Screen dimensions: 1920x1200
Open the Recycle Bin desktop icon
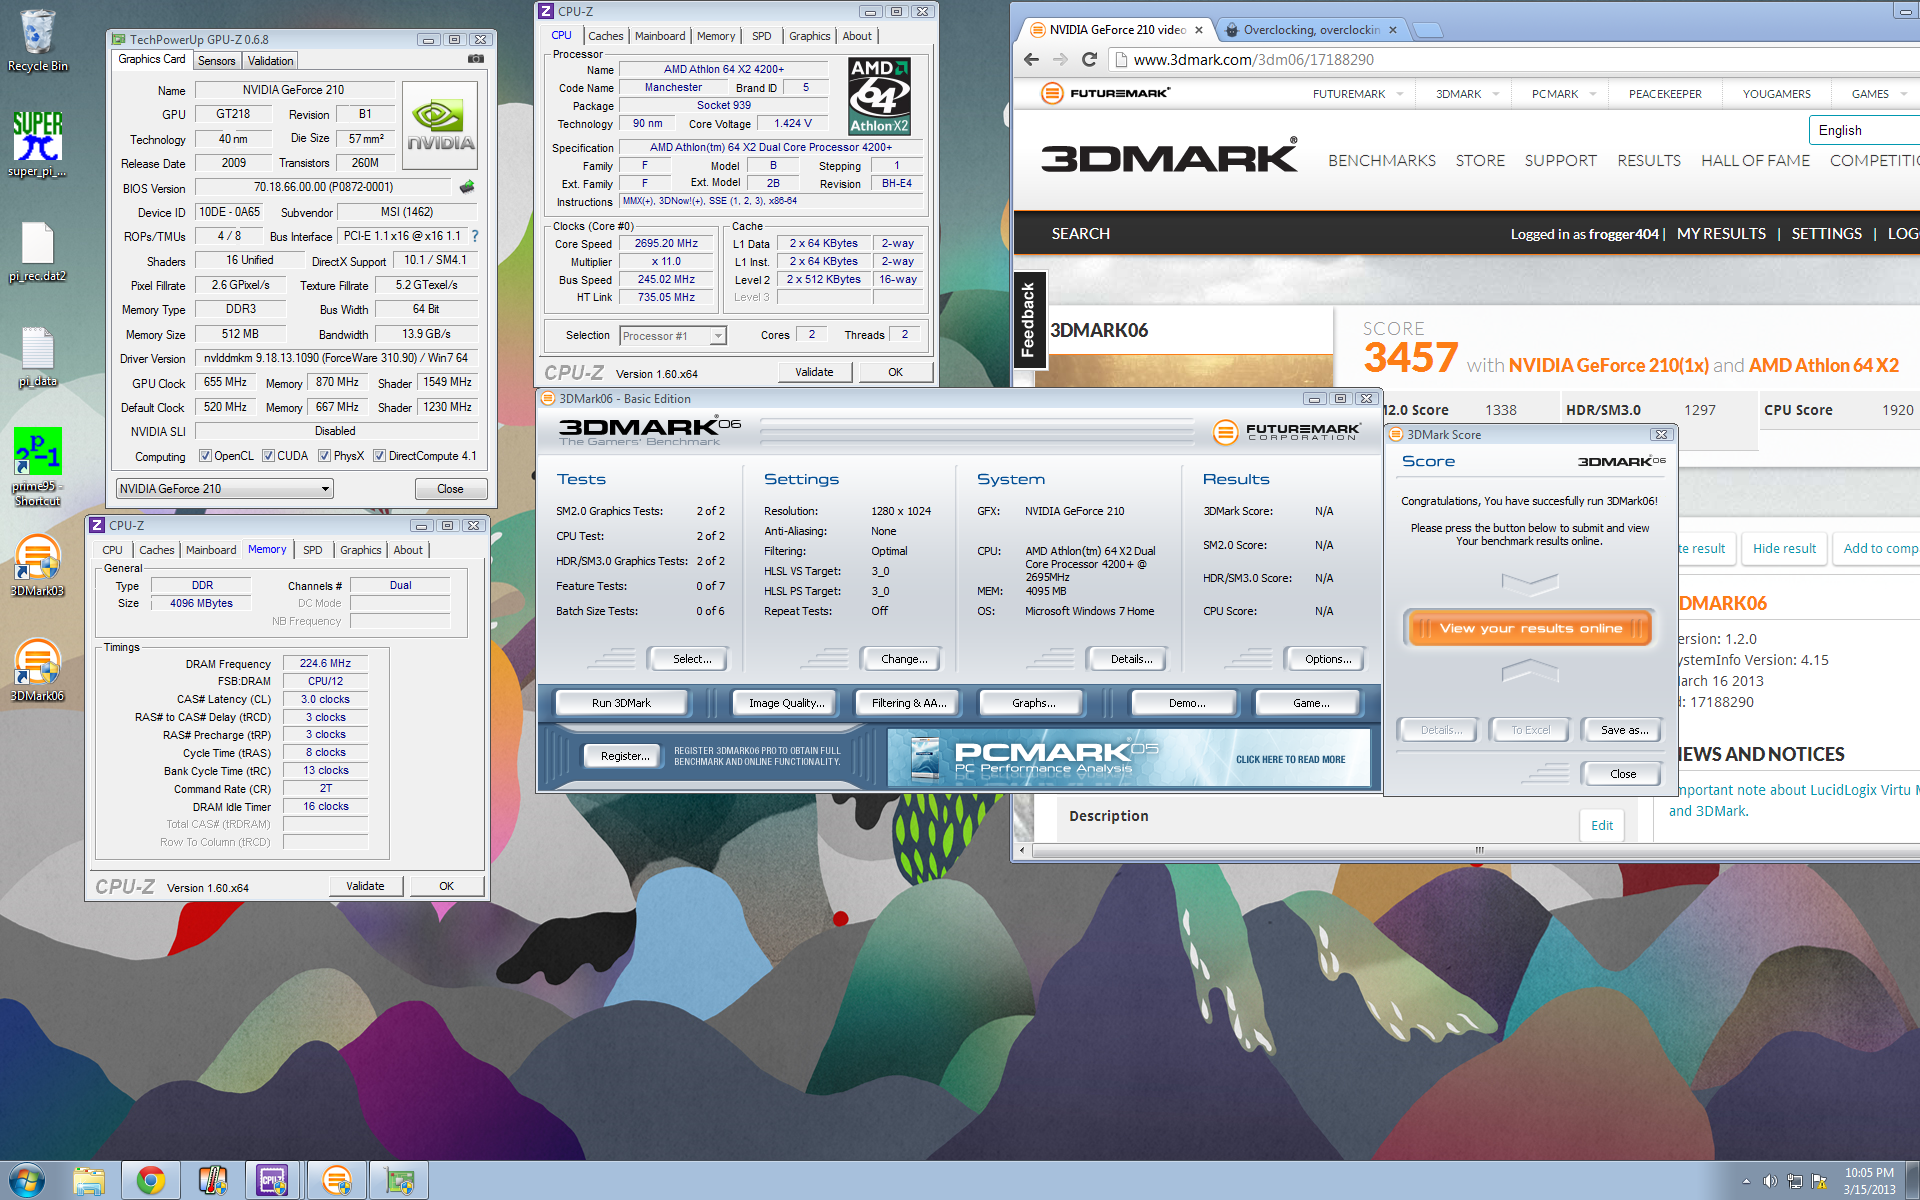(38, 40)
